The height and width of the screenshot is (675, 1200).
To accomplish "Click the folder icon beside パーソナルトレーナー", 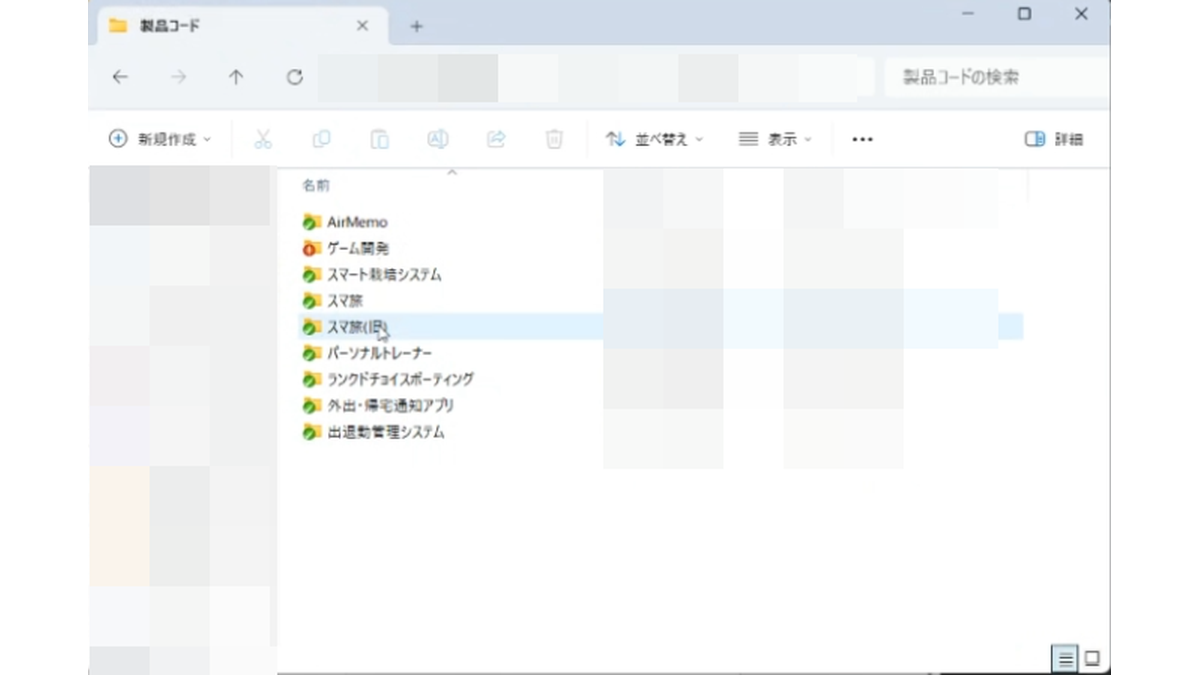I will click(x=311, y=353).
